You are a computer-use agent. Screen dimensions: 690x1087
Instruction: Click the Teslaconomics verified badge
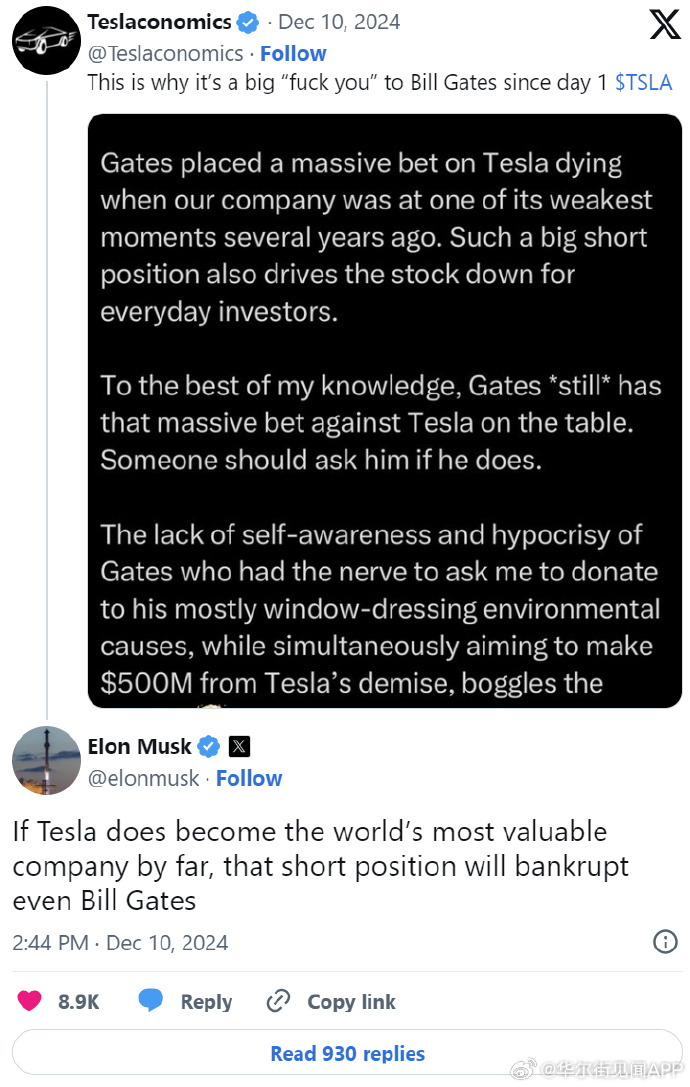248,23
